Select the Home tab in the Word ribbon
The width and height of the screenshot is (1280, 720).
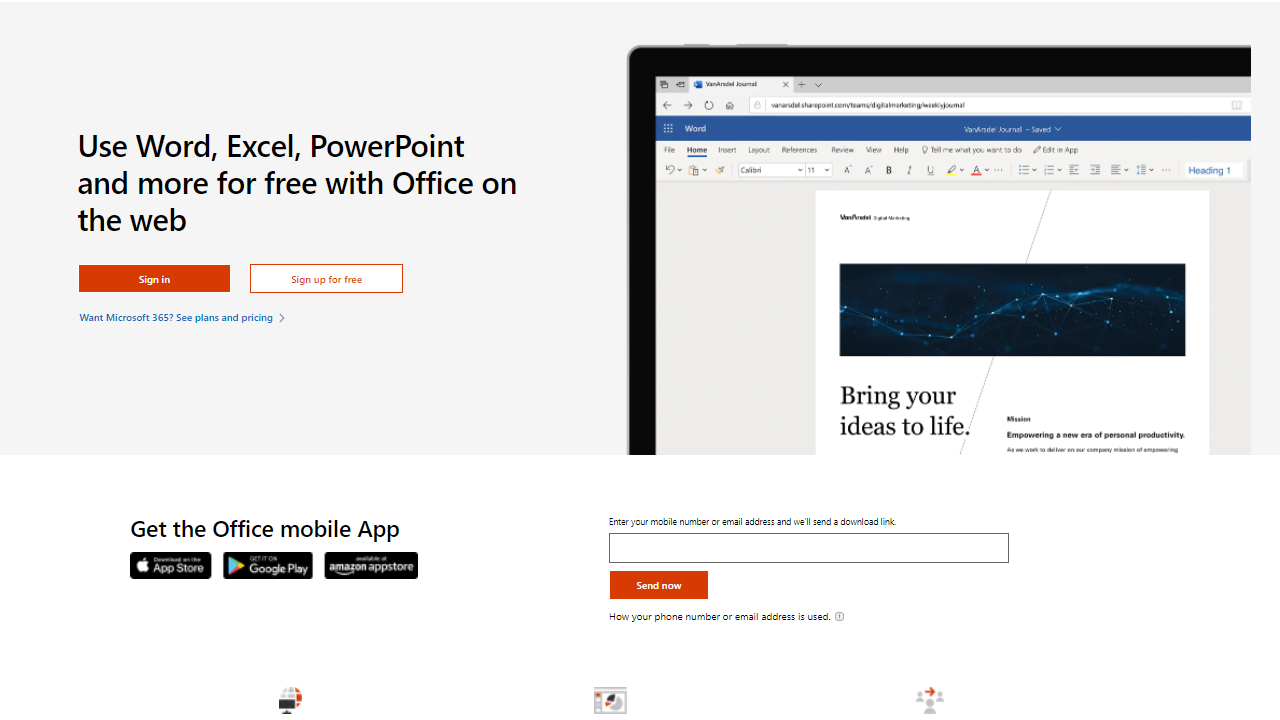coord(697,150)
